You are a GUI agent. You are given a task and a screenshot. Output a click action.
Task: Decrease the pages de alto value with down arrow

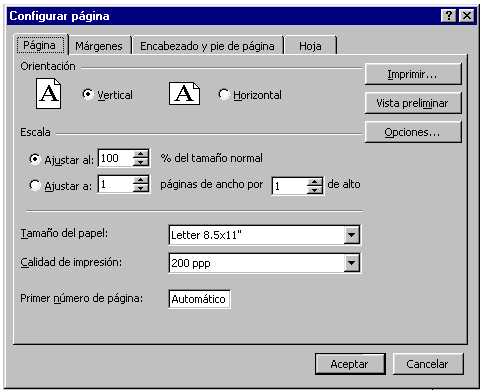coord(314,190)
